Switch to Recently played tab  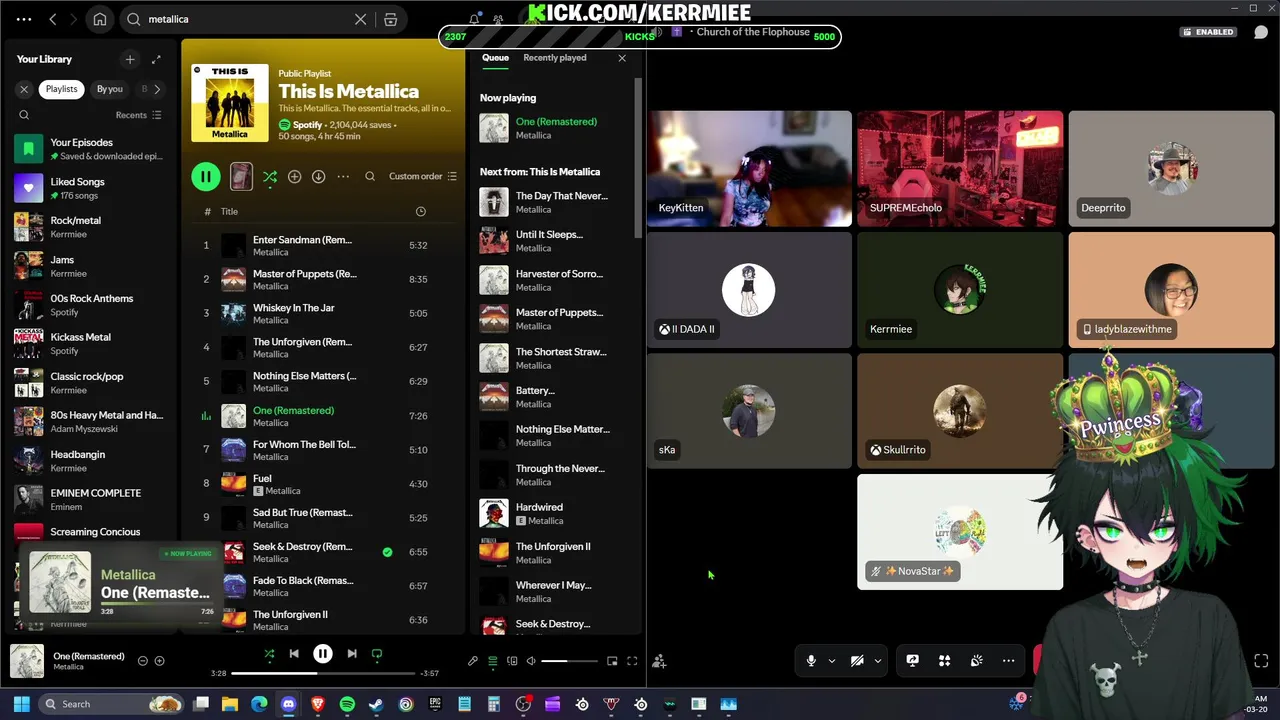point(555,58)
